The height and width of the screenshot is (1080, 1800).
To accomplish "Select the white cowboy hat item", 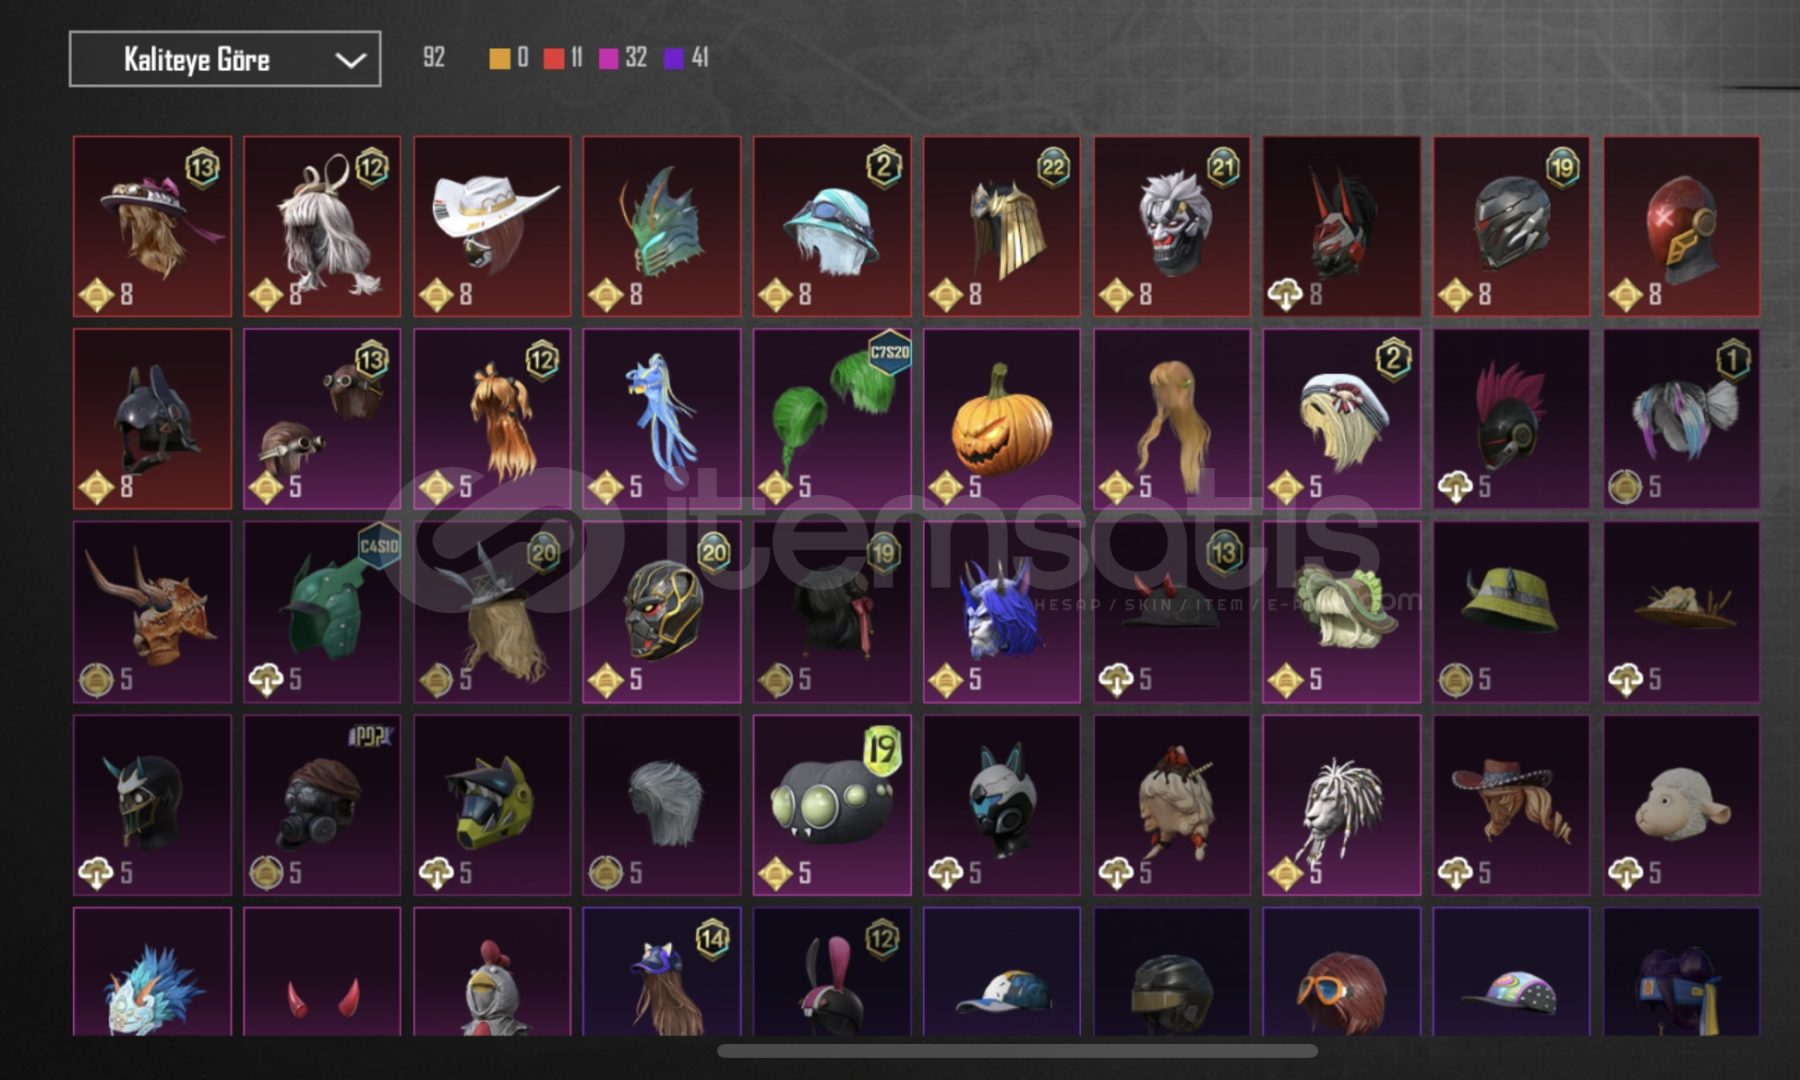I will click(x=492, y=227).
